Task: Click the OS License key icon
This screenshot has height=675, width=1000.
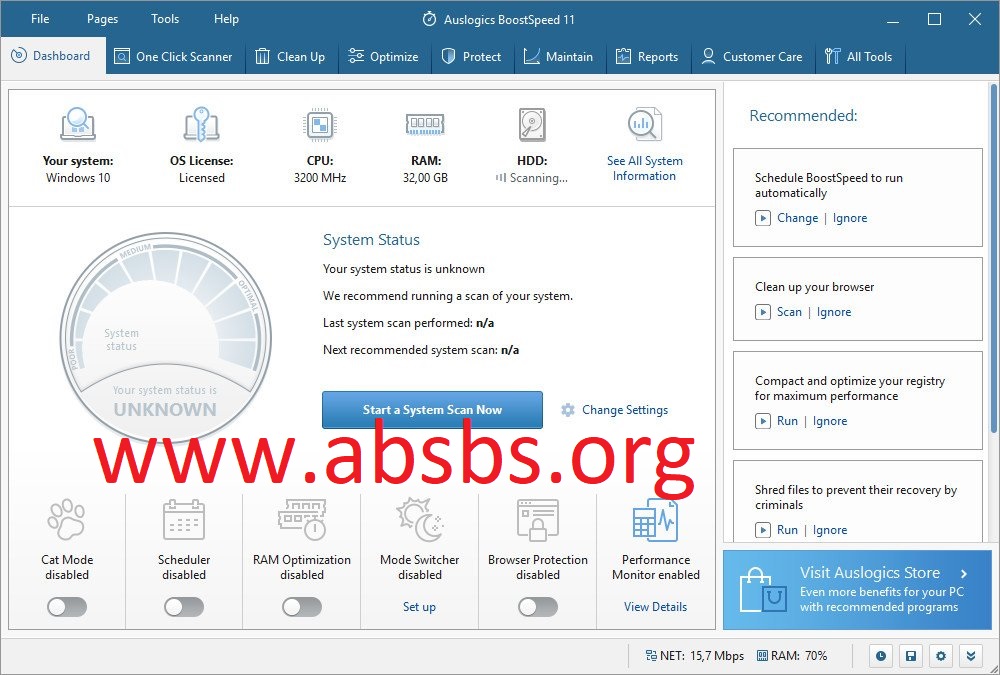Action: click(x=201, y=125)
